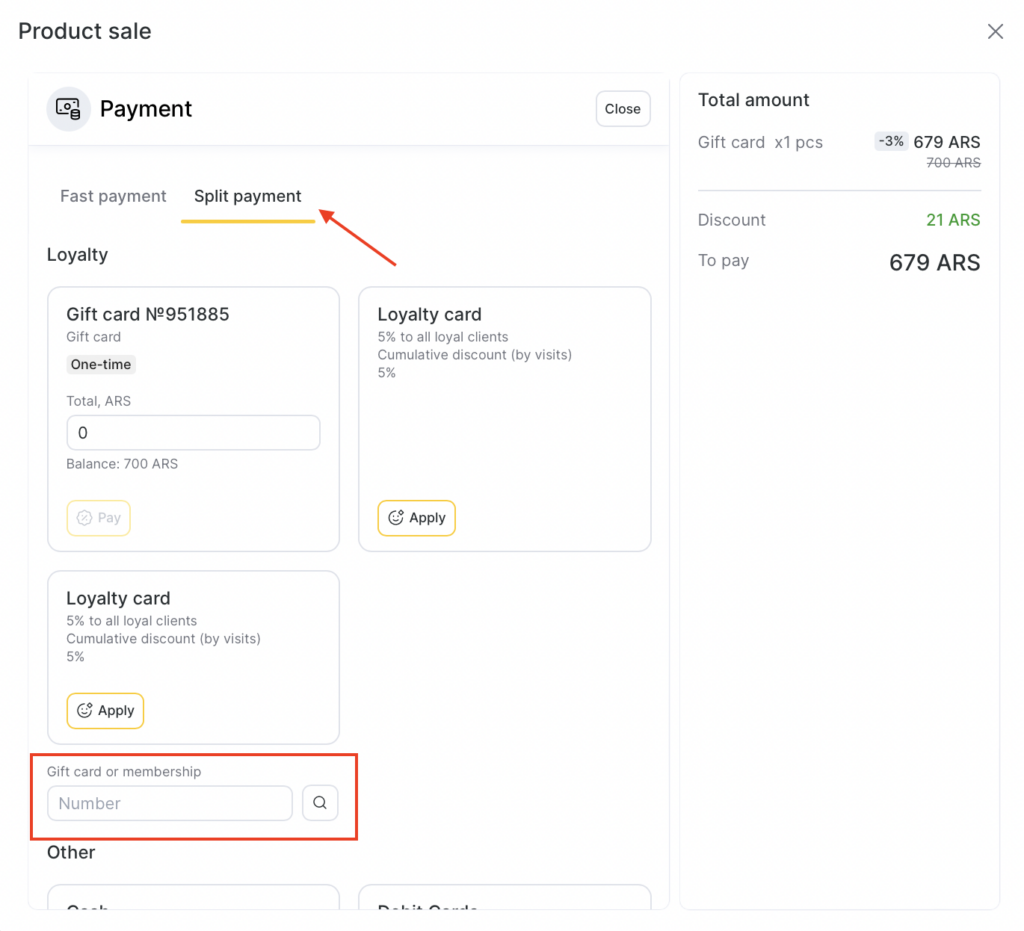Viewport: 1024px width, 931px height.
Task: Click the One-time label on gift card
Action: pos(101,365)
